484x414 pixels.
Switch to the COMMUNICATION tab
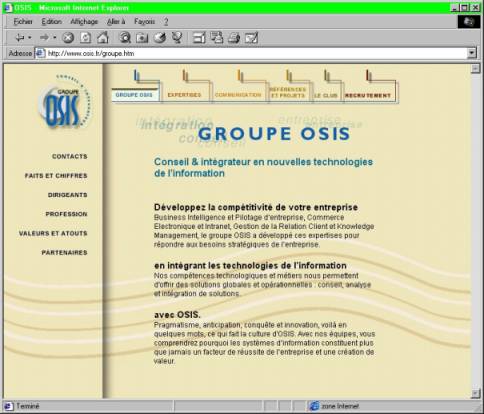238,95
